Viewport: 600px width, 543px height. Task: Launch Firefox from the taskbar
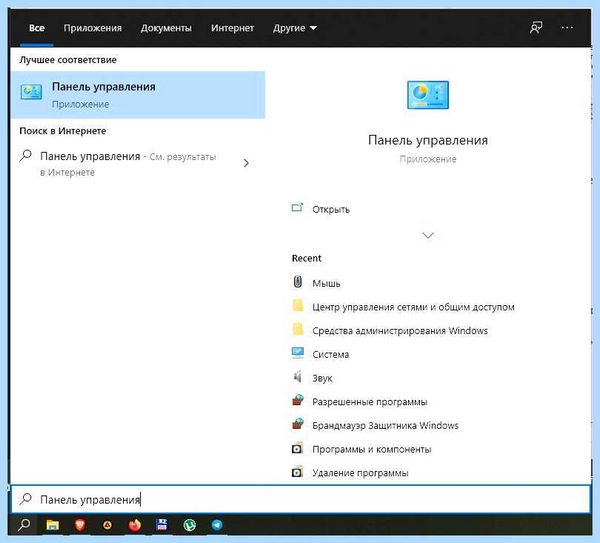tap(134, 525)
